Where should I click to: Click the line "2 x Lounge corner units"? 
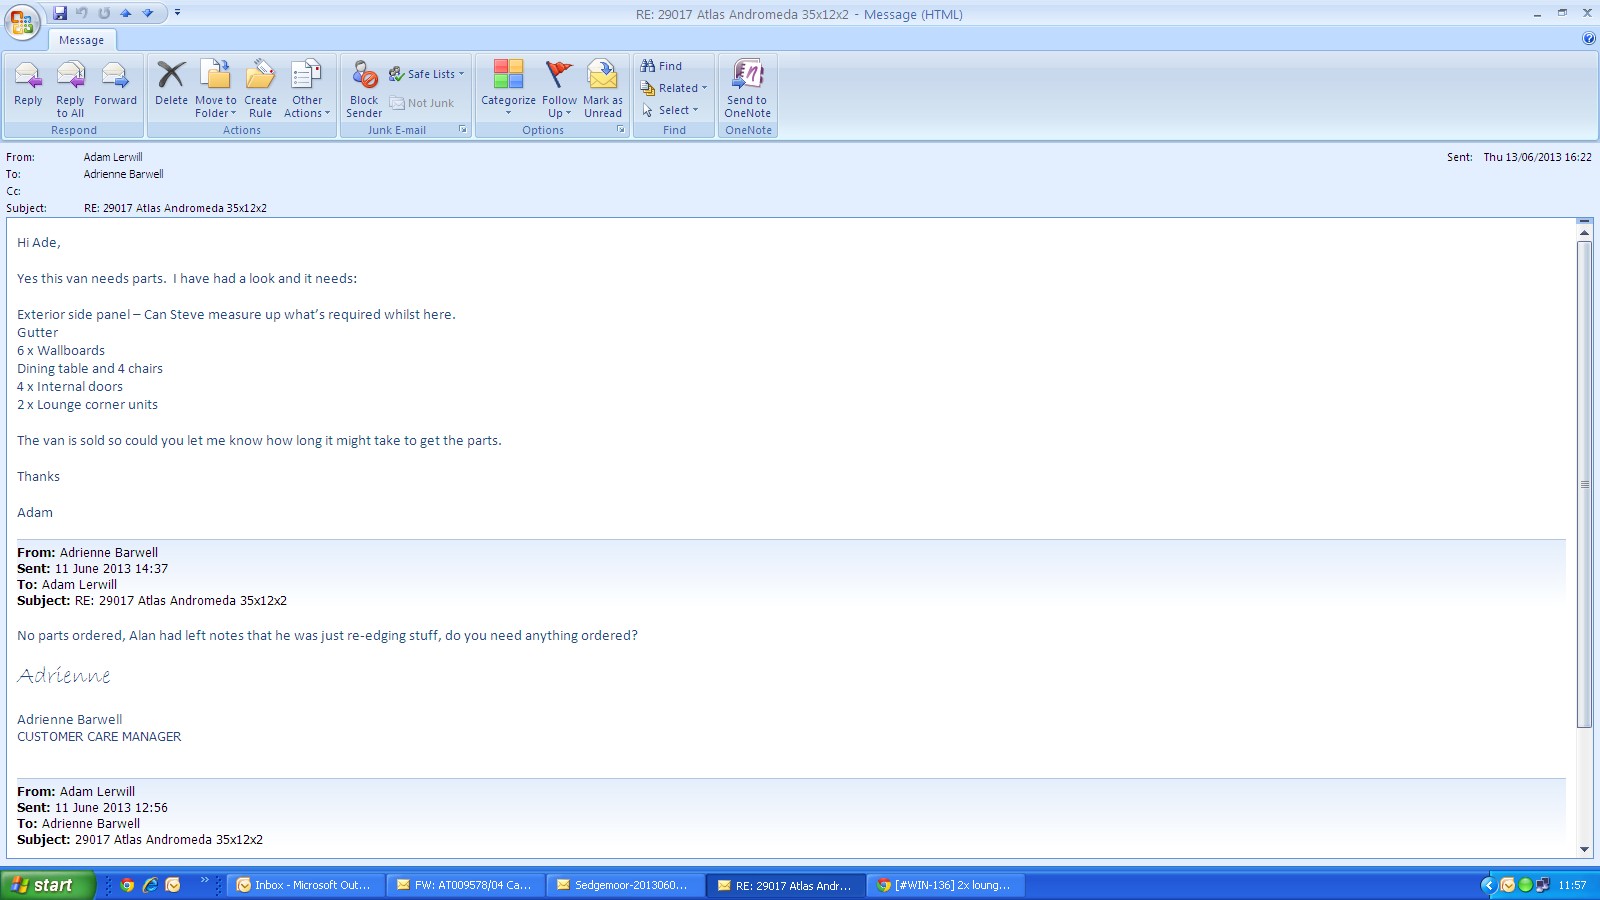click(87, 405)
